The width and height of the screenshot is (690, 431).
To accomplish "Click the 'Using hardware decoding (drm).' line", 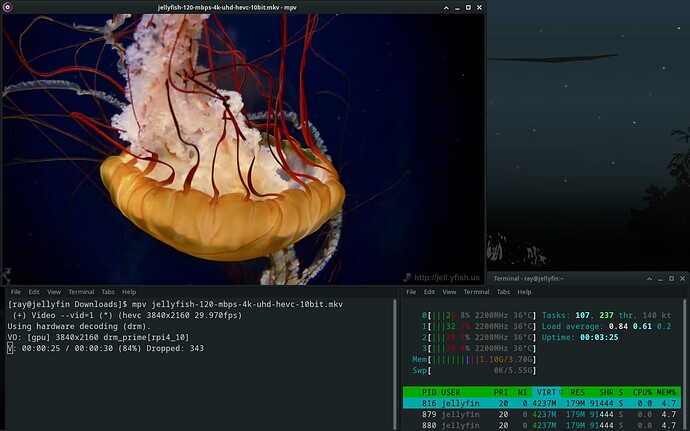I will [x=79, y=326].
